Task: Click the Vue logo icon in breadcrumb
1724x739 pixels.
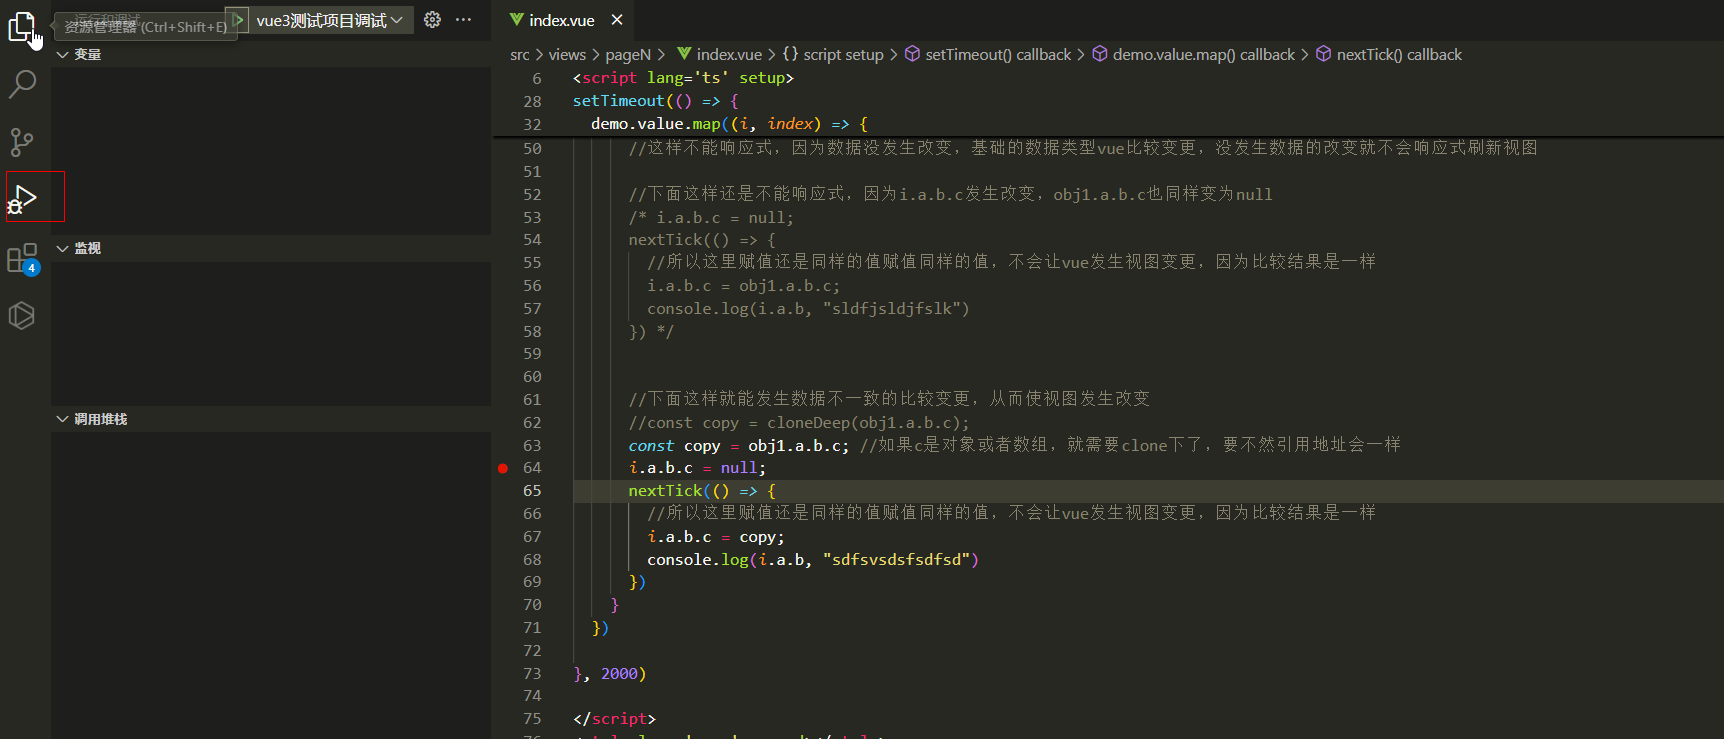Action: coord(684,54)
